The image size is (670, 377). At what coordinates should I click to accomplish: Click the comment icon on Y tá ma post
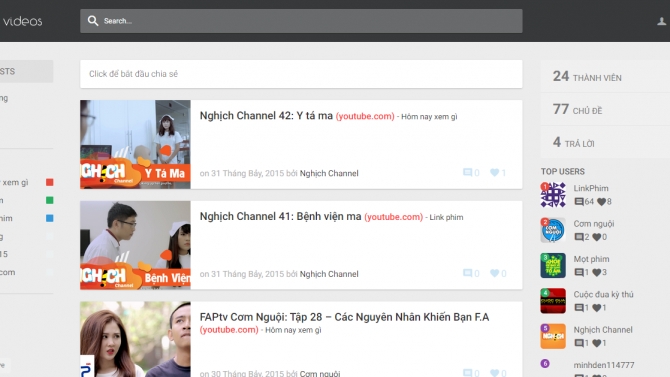pos(467,172)
